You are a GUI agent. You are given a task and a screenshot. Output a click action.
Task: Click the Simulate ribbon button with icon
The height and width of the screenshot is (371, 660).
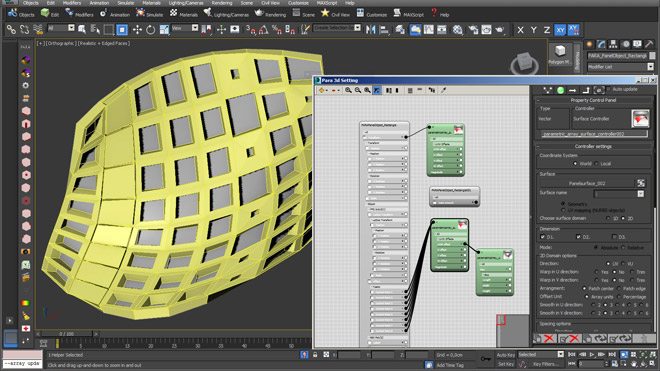149,14
